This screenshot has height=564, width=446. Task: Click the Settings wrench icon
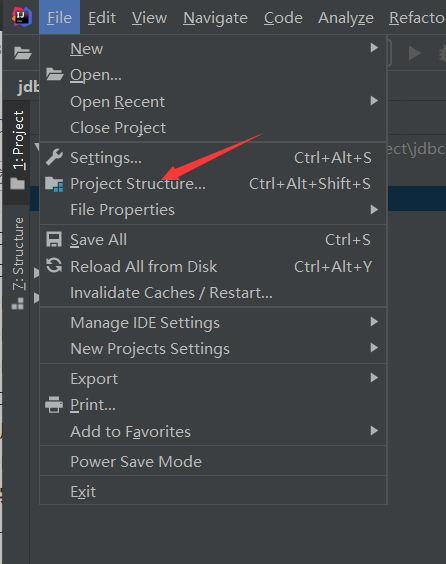[54, 157]
